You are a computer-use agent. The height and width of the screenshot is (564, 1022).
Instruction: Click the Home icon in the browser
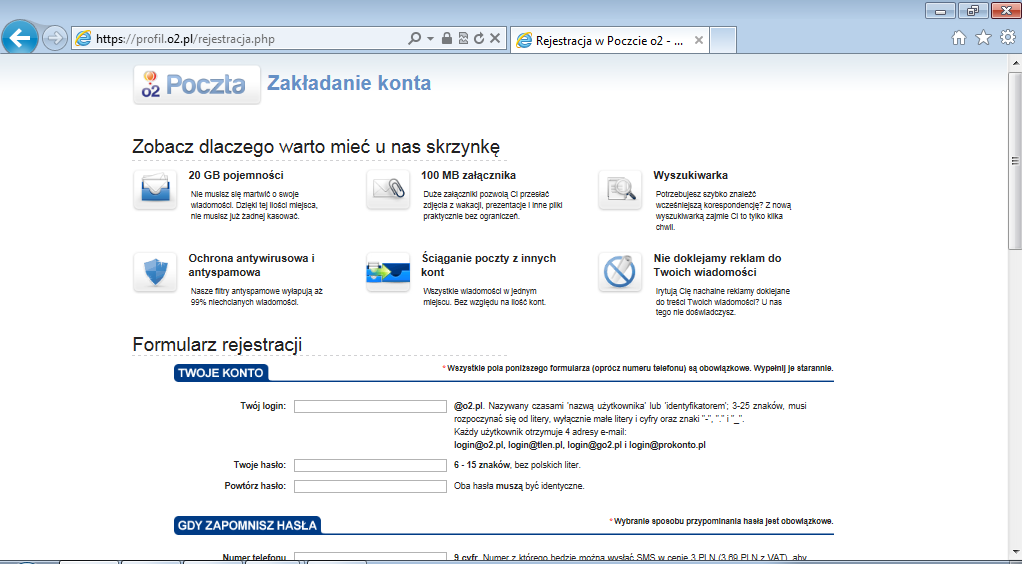click(959, 38)
